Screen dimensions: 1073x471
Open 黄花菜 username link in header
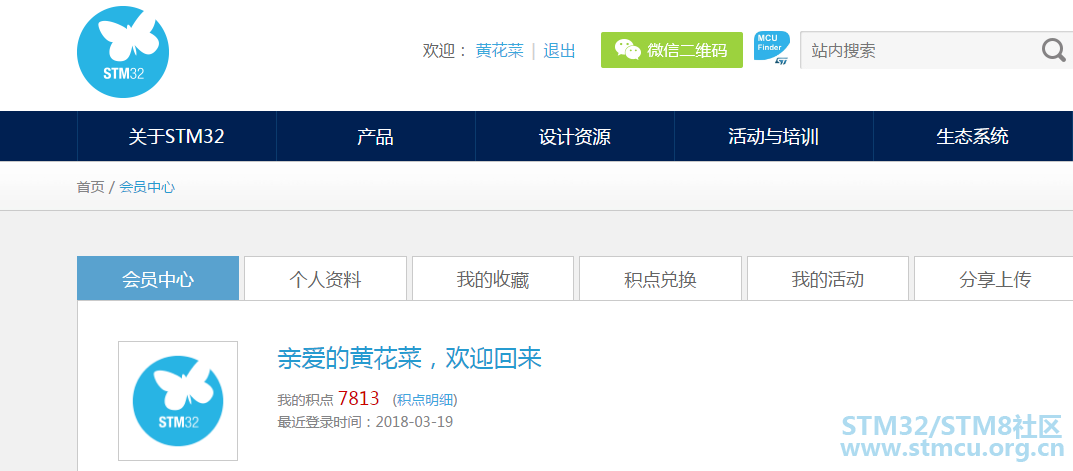click(x=500, y=51)
